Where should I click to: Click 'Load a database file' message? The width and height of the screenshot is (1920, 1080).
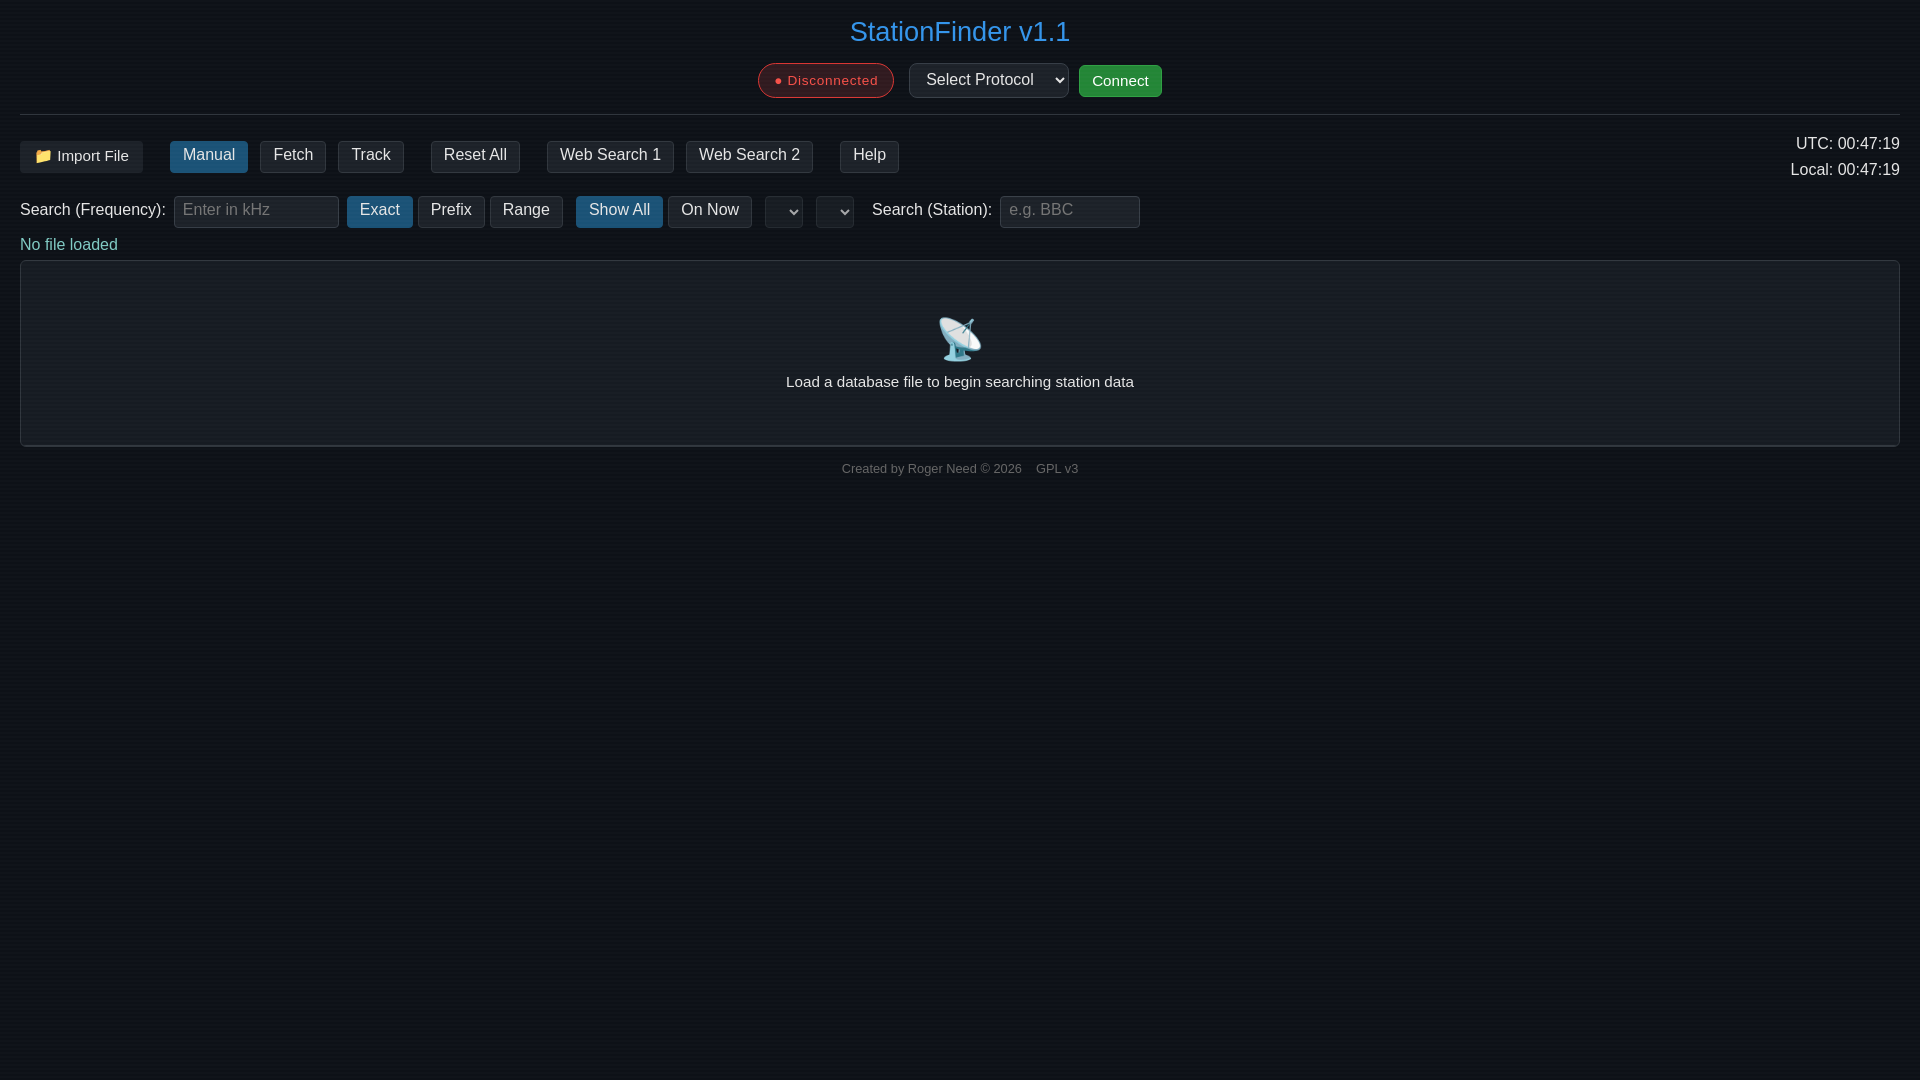point(960,382)
